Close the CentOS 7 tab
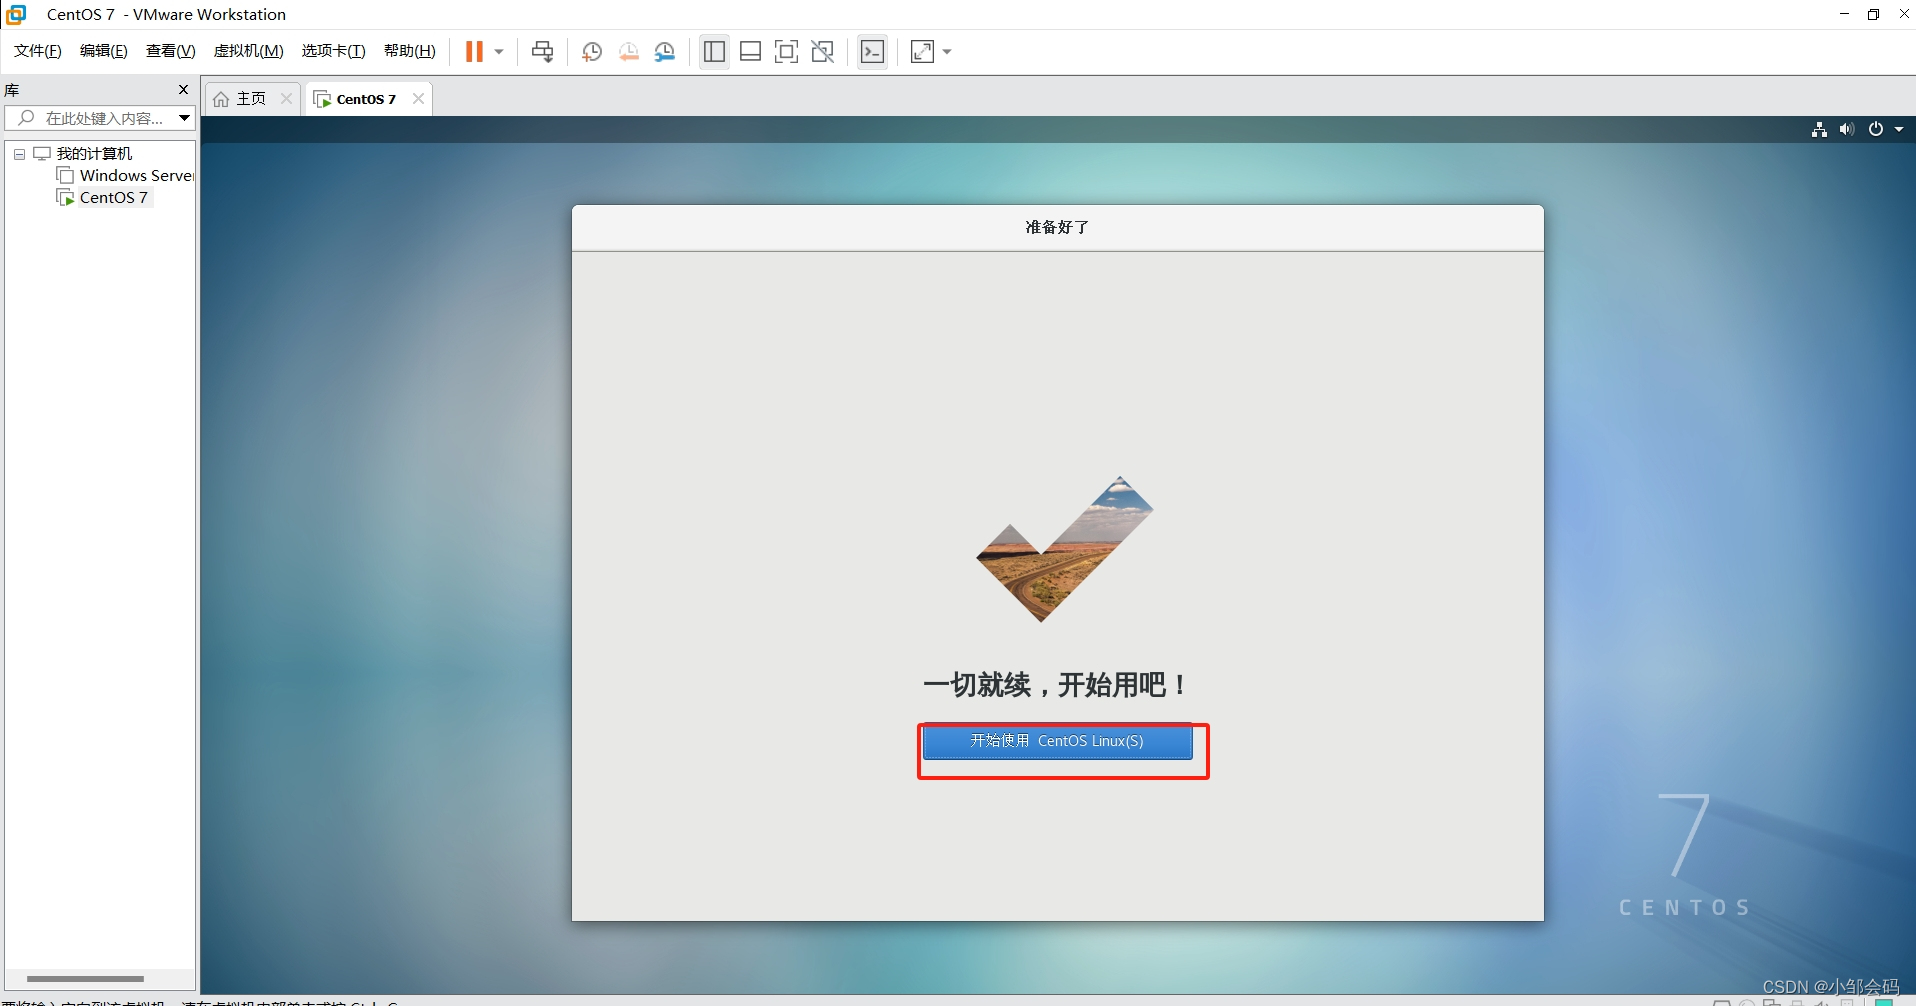This screenshot has height=1006, width=1916. [x=418, y=99]
